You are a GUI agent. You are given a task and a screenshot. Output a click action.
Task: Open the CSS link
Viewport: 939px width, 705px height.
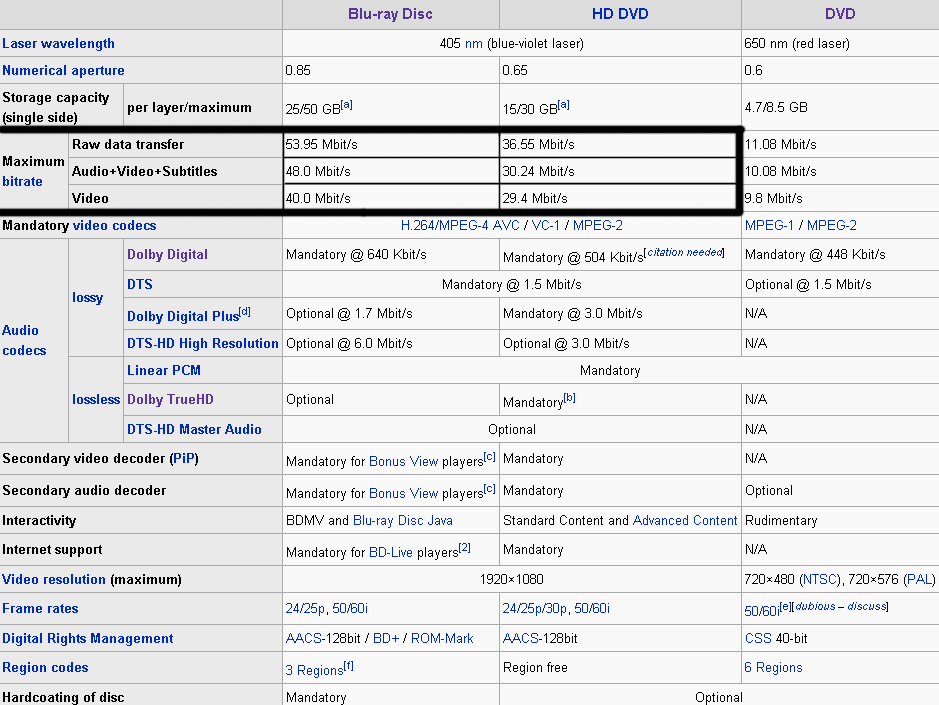click(x=758, y=639)
